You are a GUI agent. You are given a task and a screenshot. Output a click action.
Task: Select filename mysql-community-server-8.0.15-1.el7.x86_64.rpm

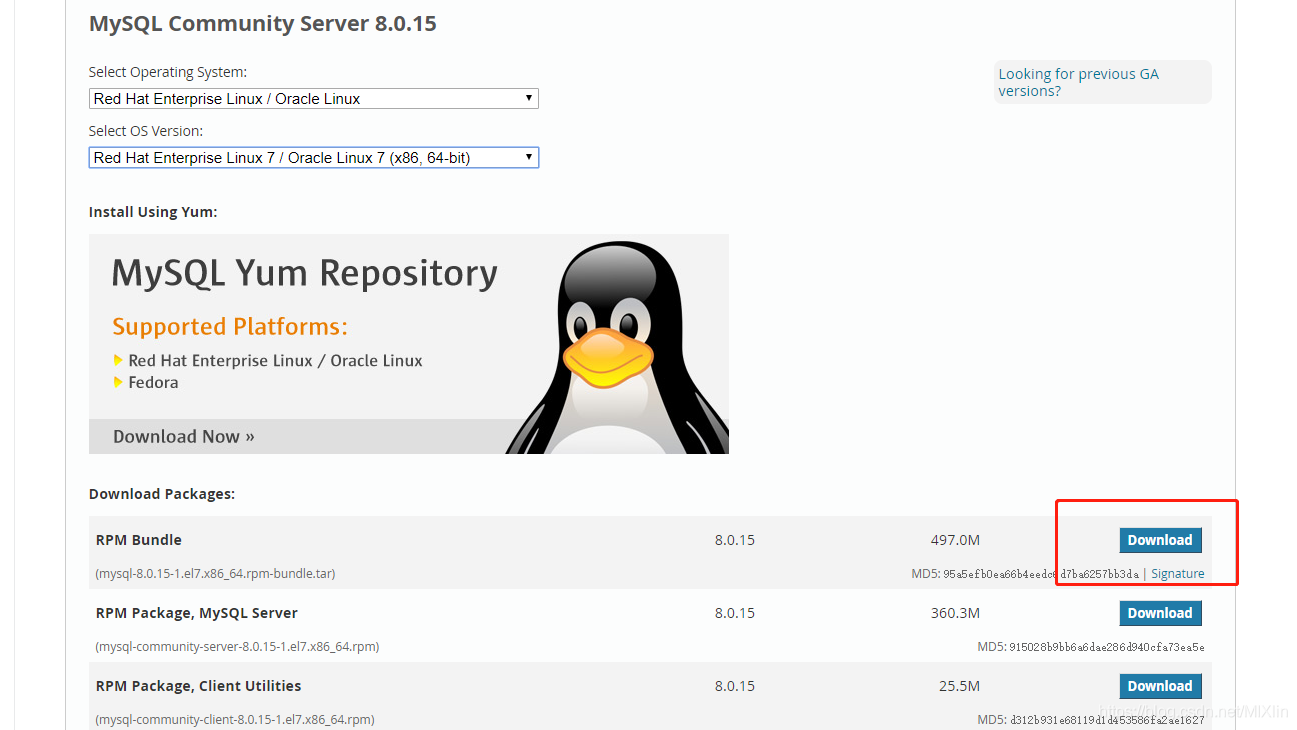pyautogui.click(x=237, y=647)
